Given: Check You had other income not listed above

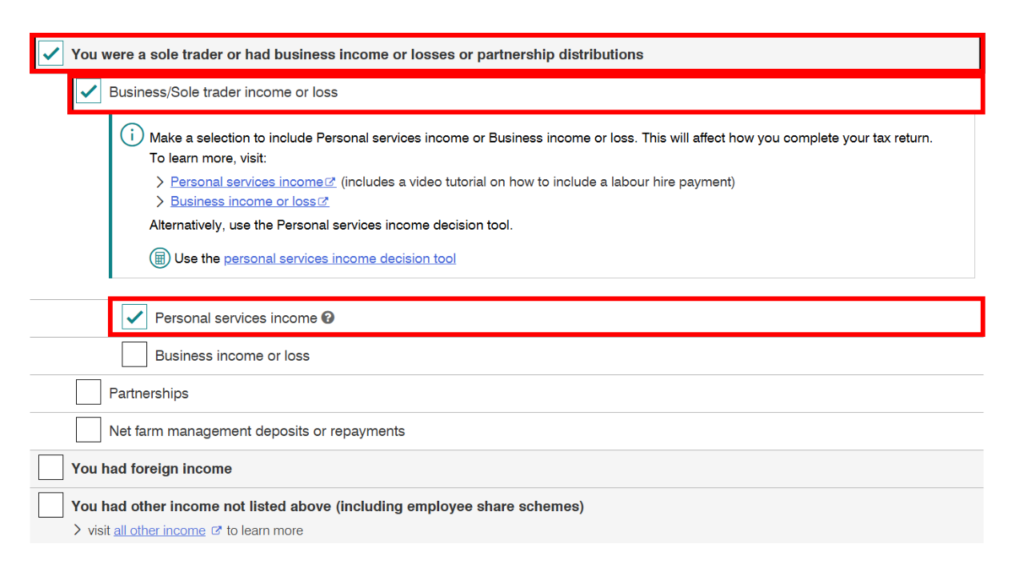Looking at the screenshot, I should [x=51, y=505].
